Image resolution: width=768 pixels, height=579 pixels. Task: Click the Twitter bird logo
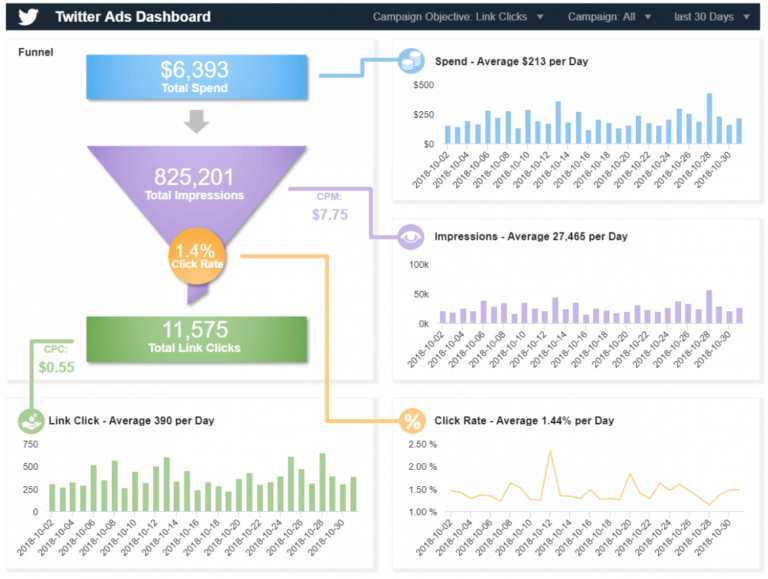28,17
